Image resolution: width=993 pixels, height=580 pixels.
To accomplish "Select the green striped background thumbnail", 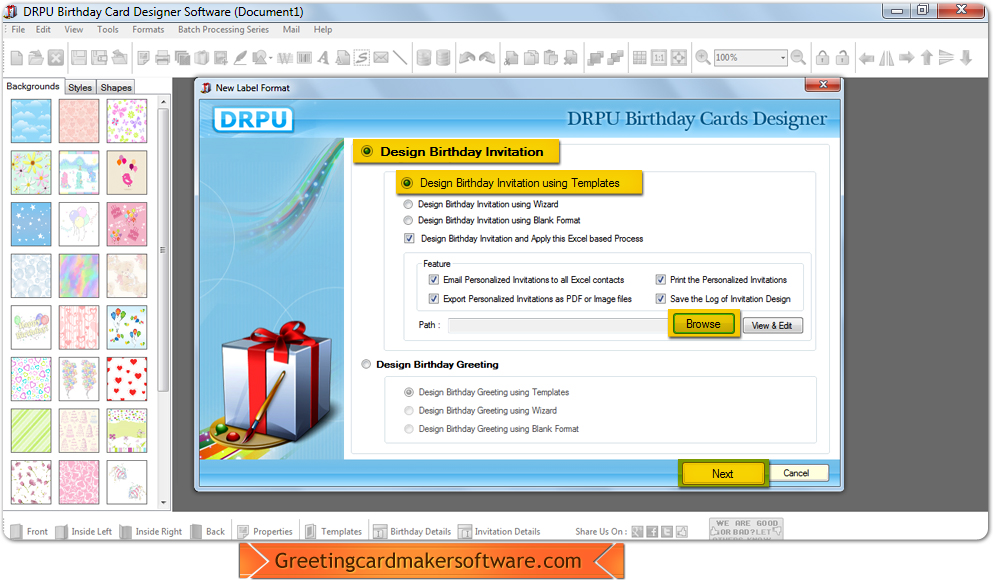I will [31, 431].
